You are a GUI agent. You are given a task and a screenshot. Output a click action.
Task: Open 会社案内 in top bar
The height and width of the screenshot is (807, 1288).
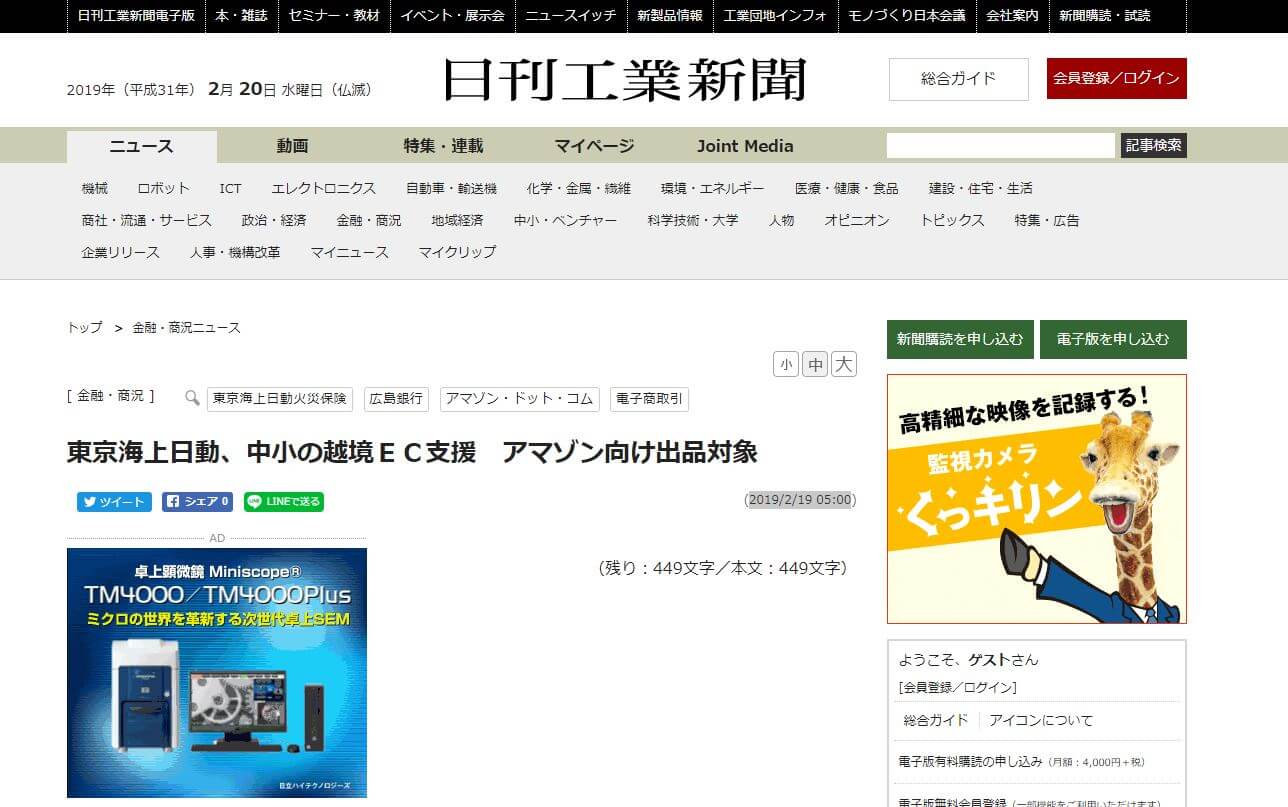1012,16
